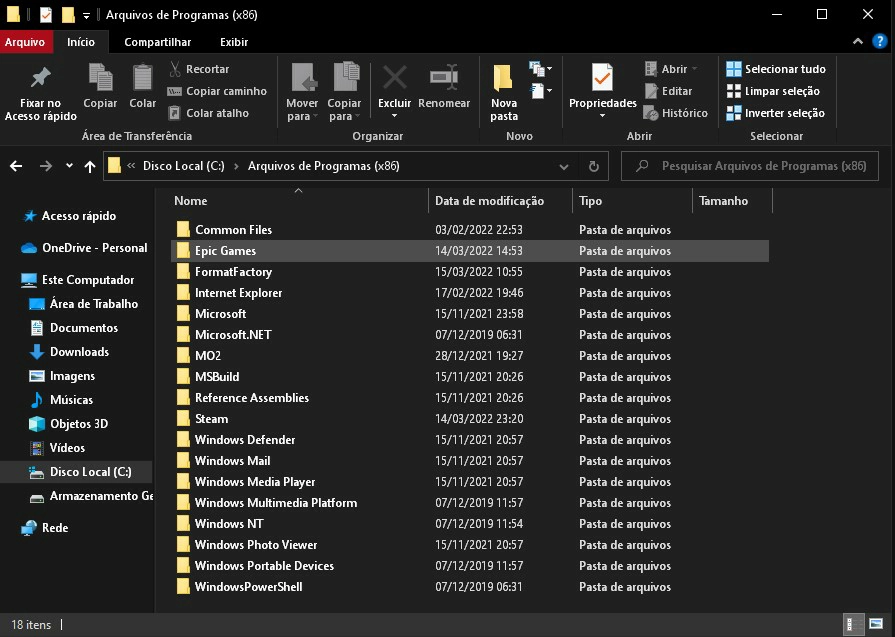This screenshot has width=895, height=637.
Task: Select Recortar scissors command
Action: (x=199, y=69)
